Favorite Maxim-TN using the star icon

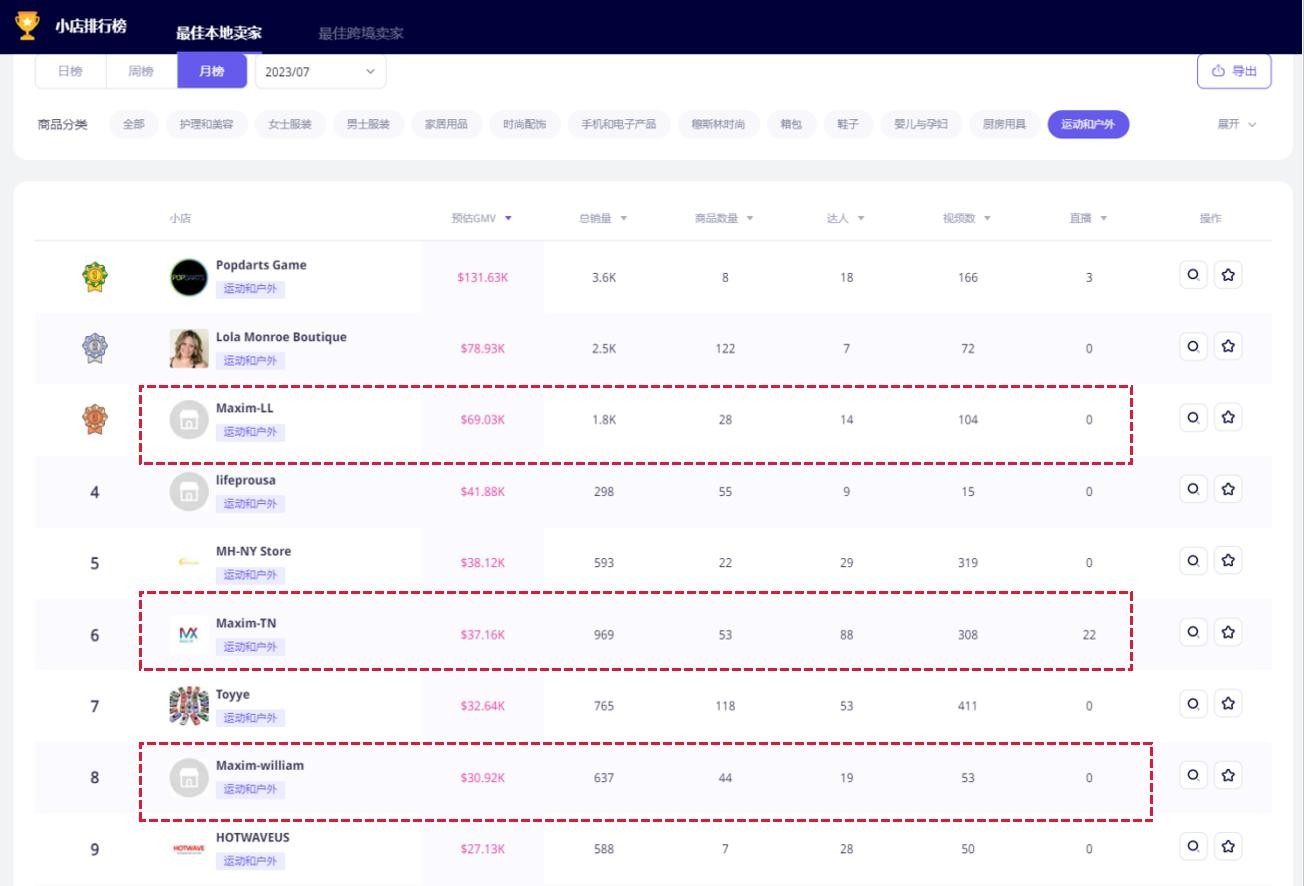click(1228, 632)
